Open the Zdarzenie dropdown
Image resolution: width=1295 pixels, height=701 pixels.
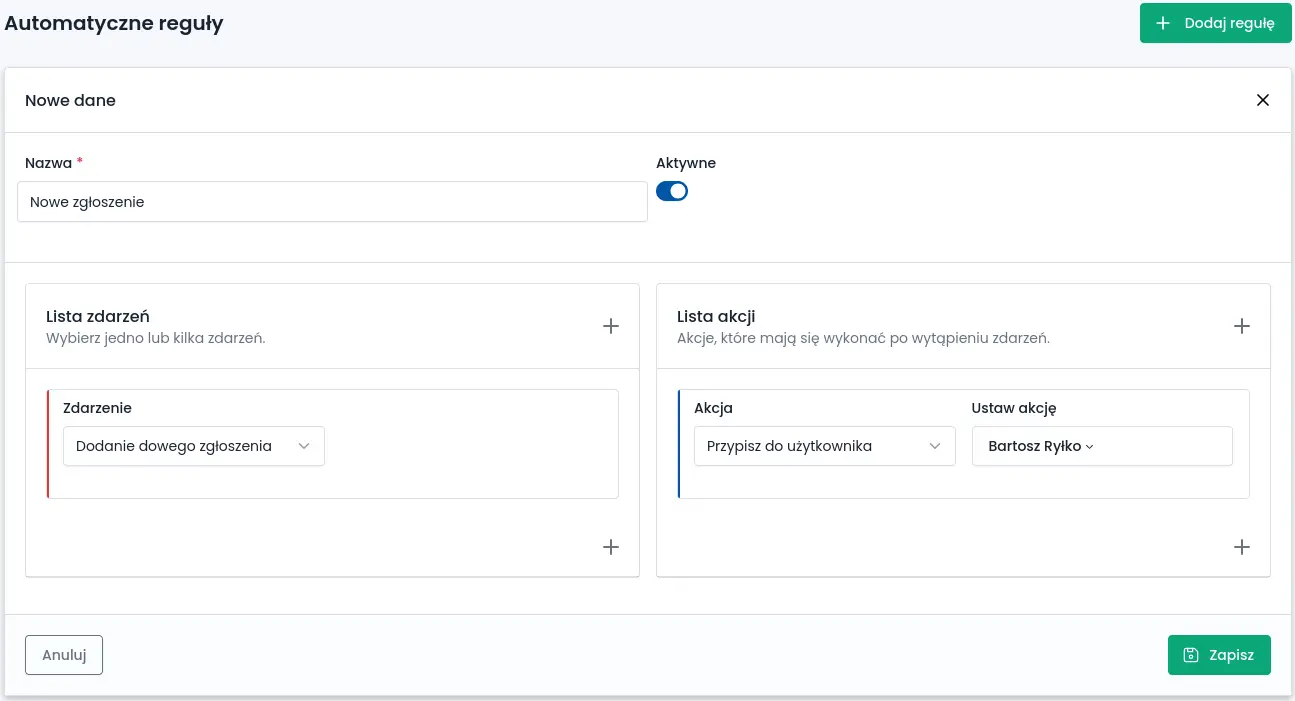194,446
